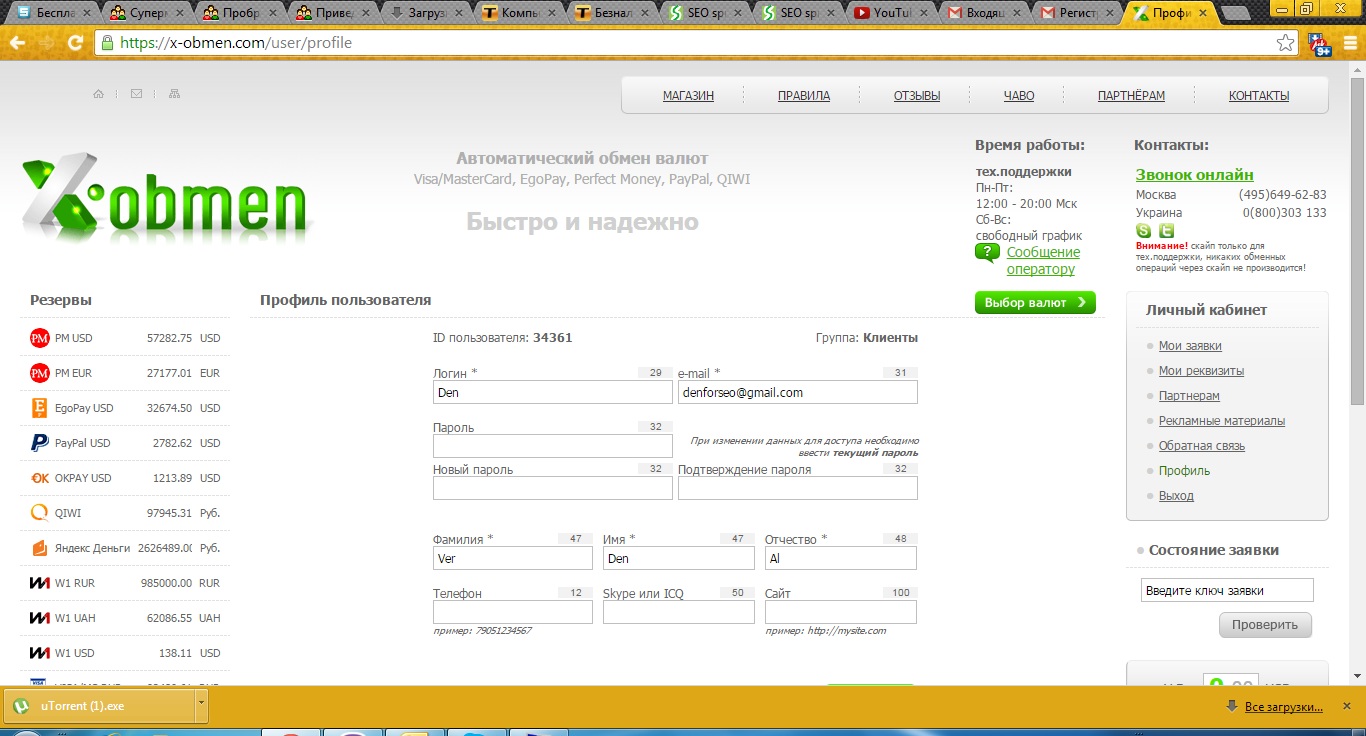This screenshot has height=736, width=1366.
Task: Open the sitemap icon in the header
Action: pos(175,94)
